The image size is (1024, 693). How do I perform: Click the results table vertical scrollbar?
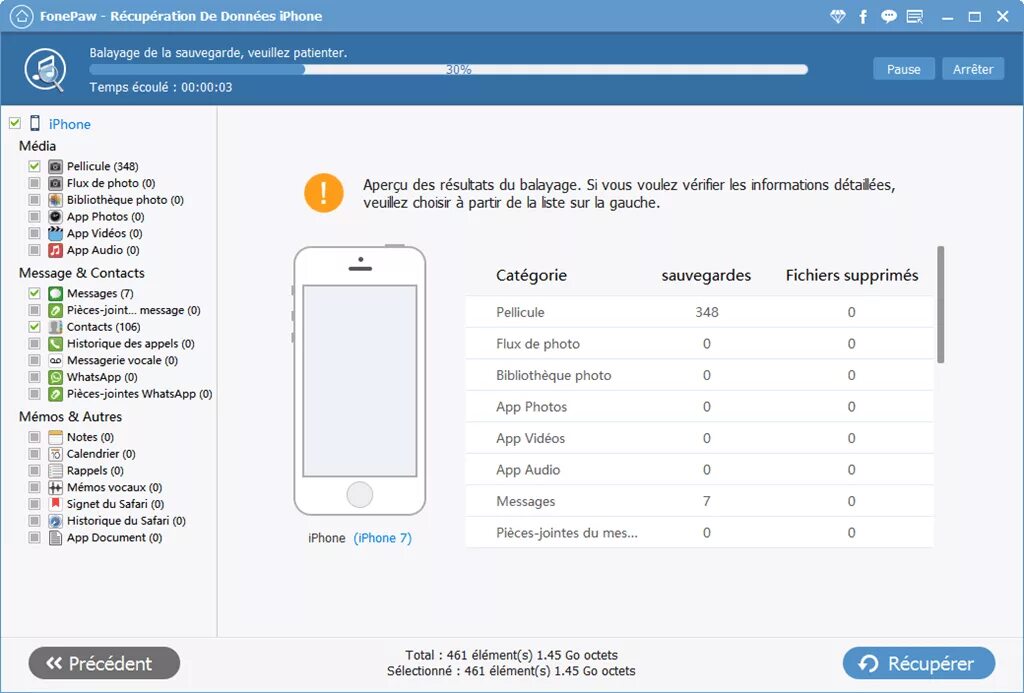pos(940,304)
